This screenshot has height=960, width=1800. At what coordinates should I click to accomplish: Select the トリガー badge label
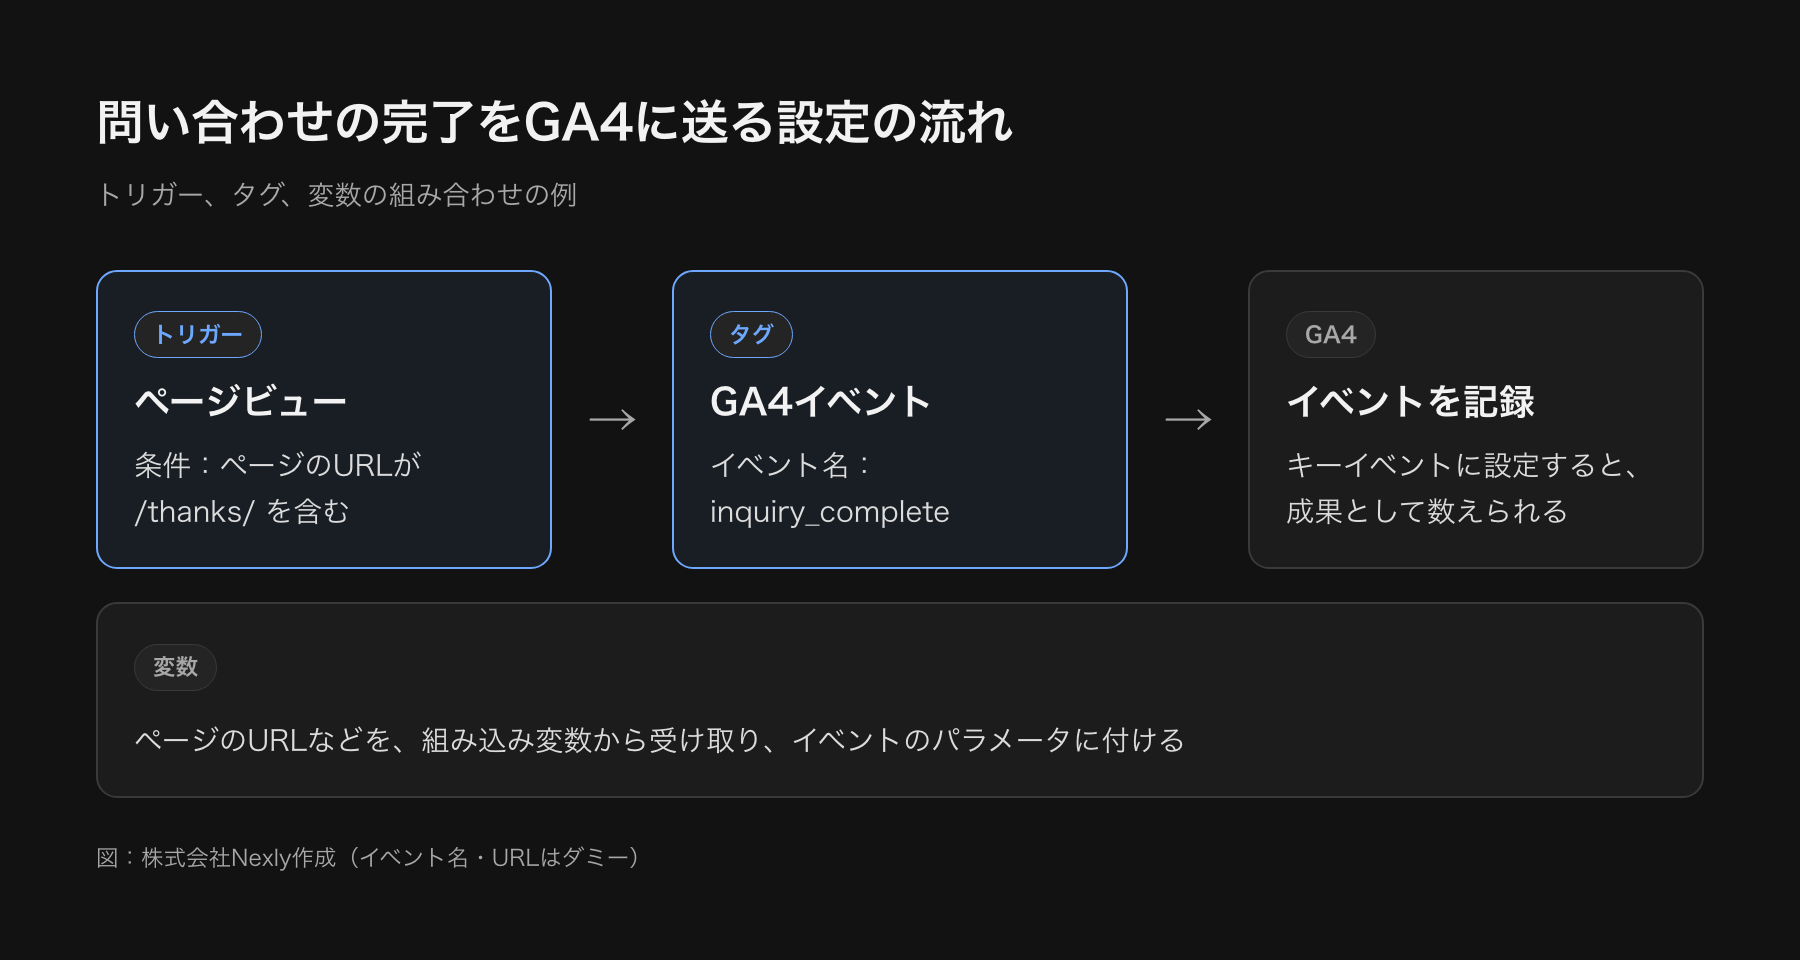coord(198,335)
